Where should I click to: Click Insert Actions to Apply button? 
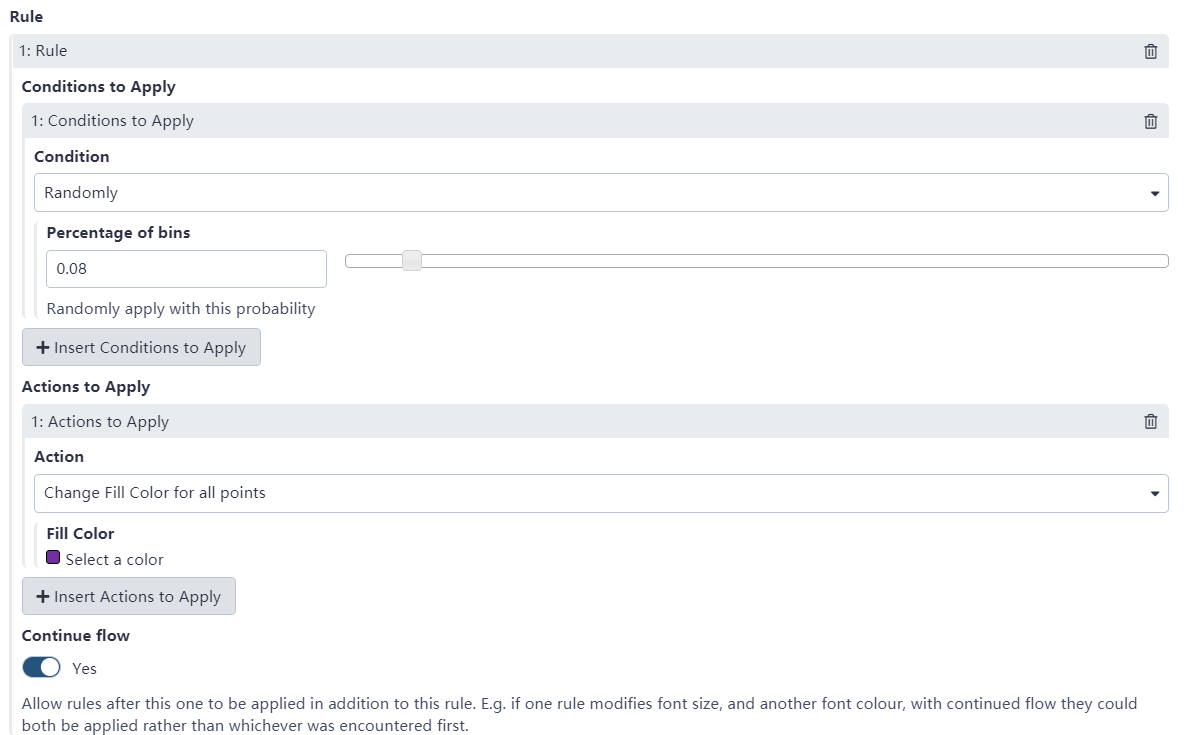(128, 596)
